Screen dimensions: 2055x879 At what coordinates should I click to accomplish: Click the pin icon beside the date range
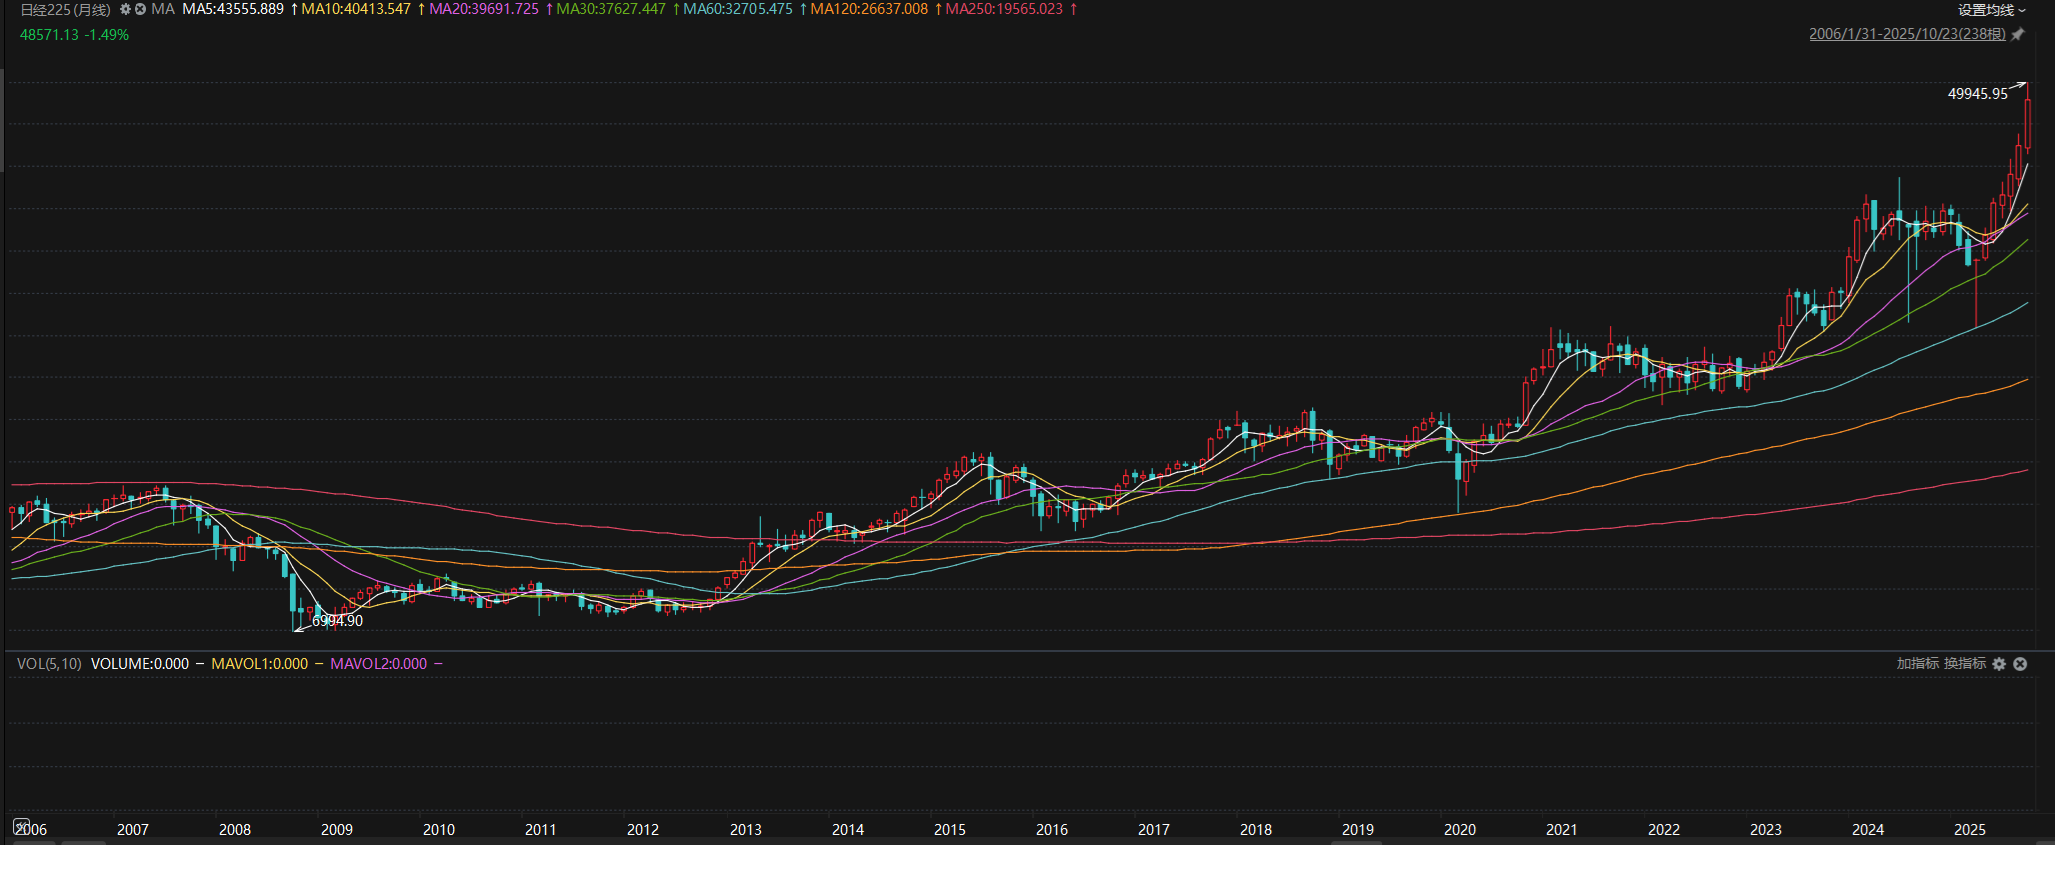tap(2018, 34)
